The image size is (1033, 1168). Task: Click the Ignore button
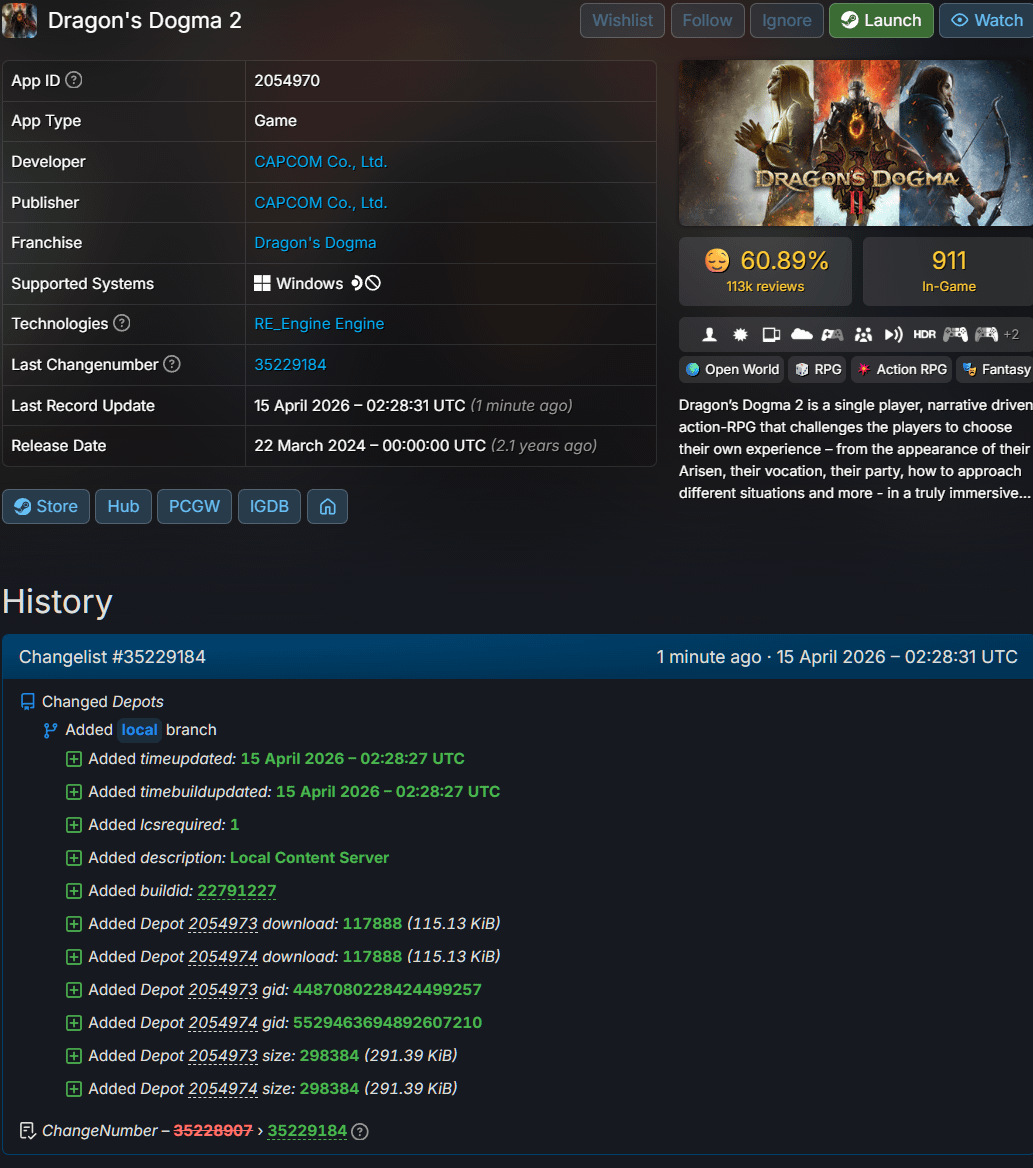tap(786, 20)
